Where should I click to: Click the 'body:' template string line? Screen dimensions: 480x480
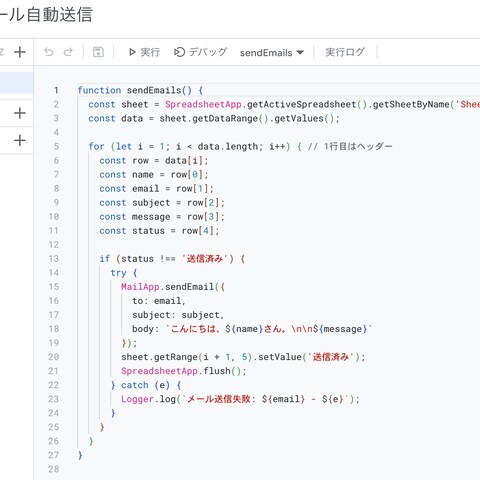[x=252, y=329]
